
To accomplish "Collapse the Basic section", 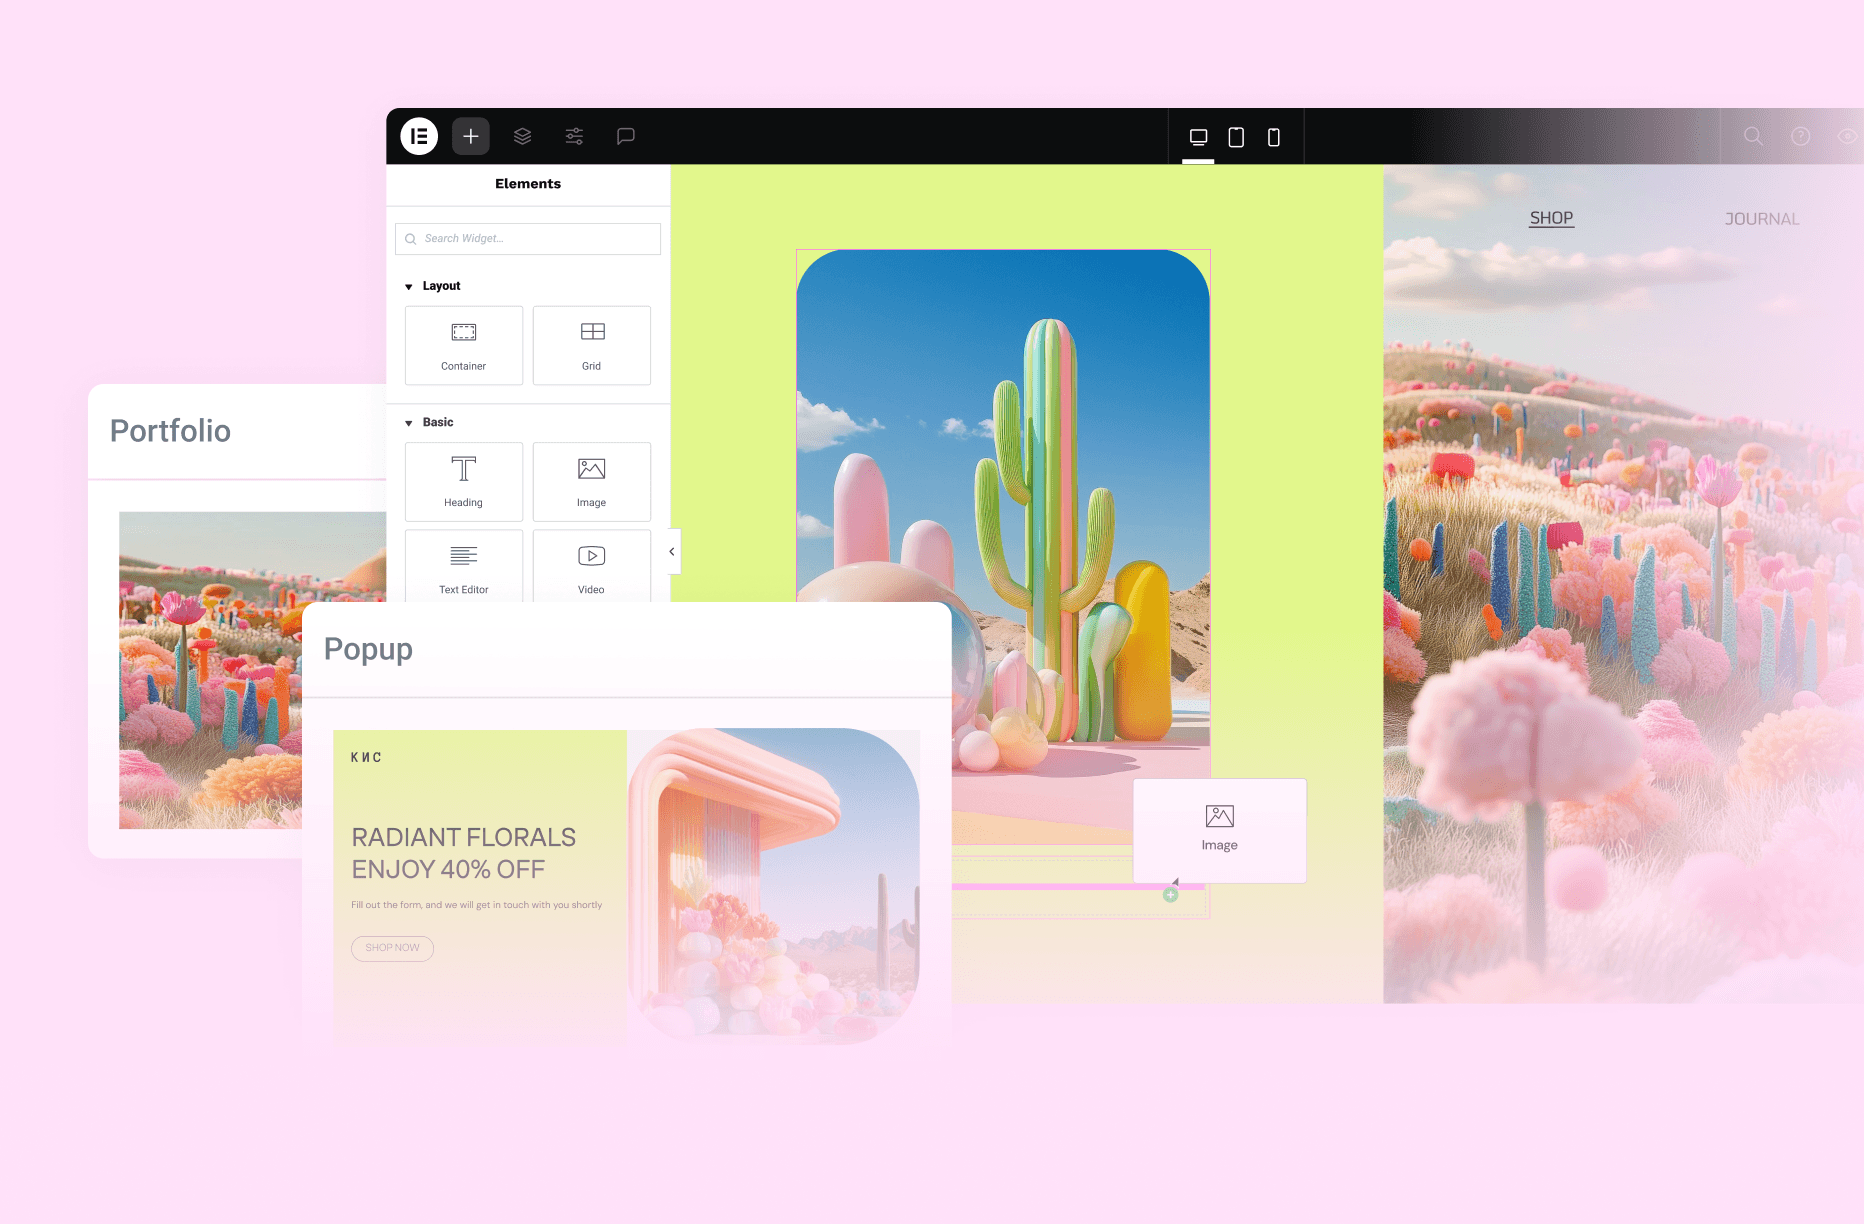I will [409, 423].
